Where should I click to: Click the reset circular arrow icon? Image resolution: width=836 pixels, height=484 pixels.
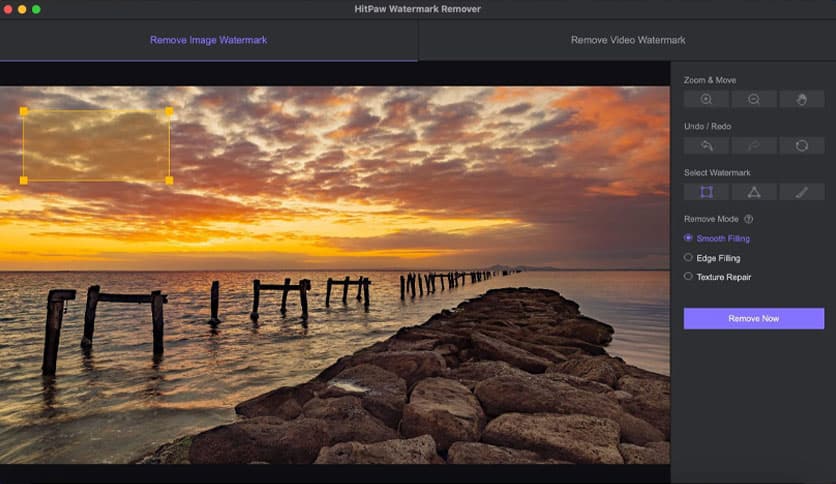801,146
